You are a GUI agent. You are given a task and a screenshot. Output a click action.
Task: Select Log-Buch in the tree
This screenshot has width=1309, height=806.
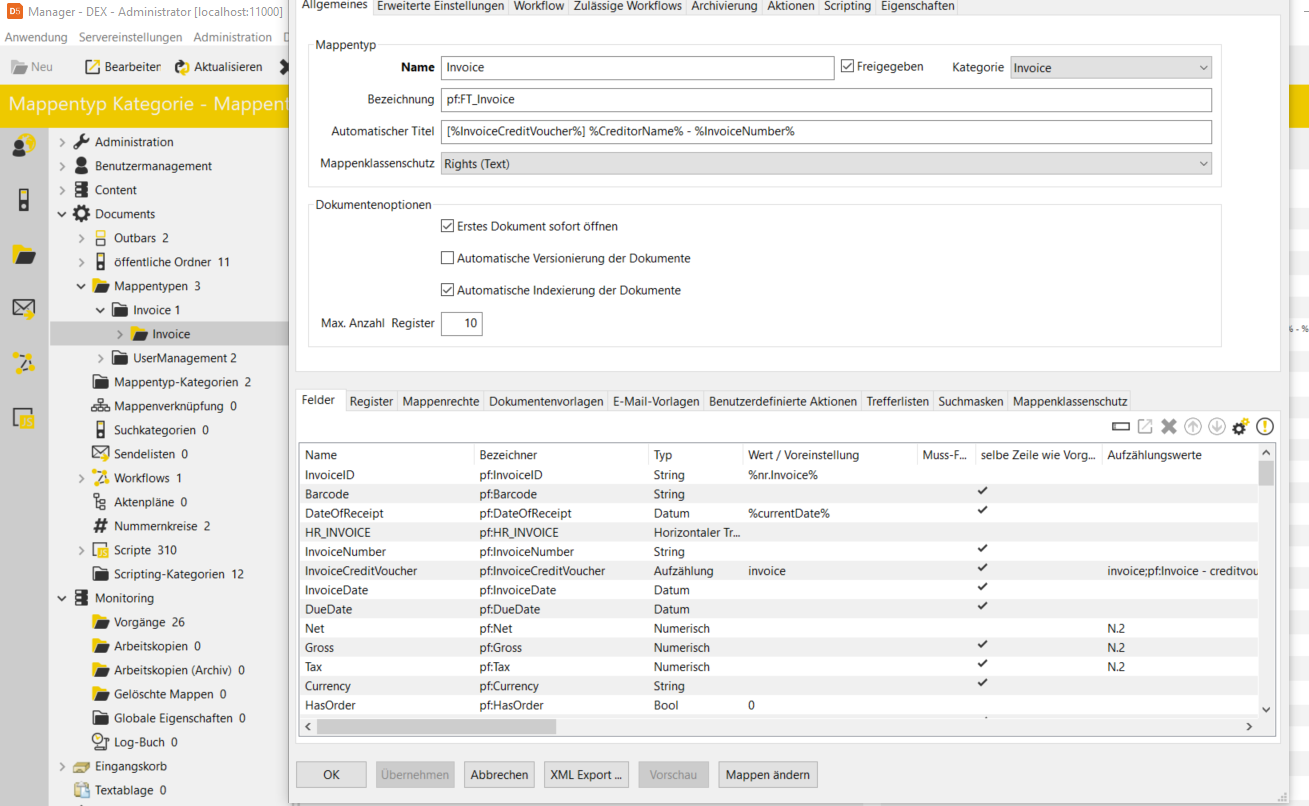click(145, 742)
